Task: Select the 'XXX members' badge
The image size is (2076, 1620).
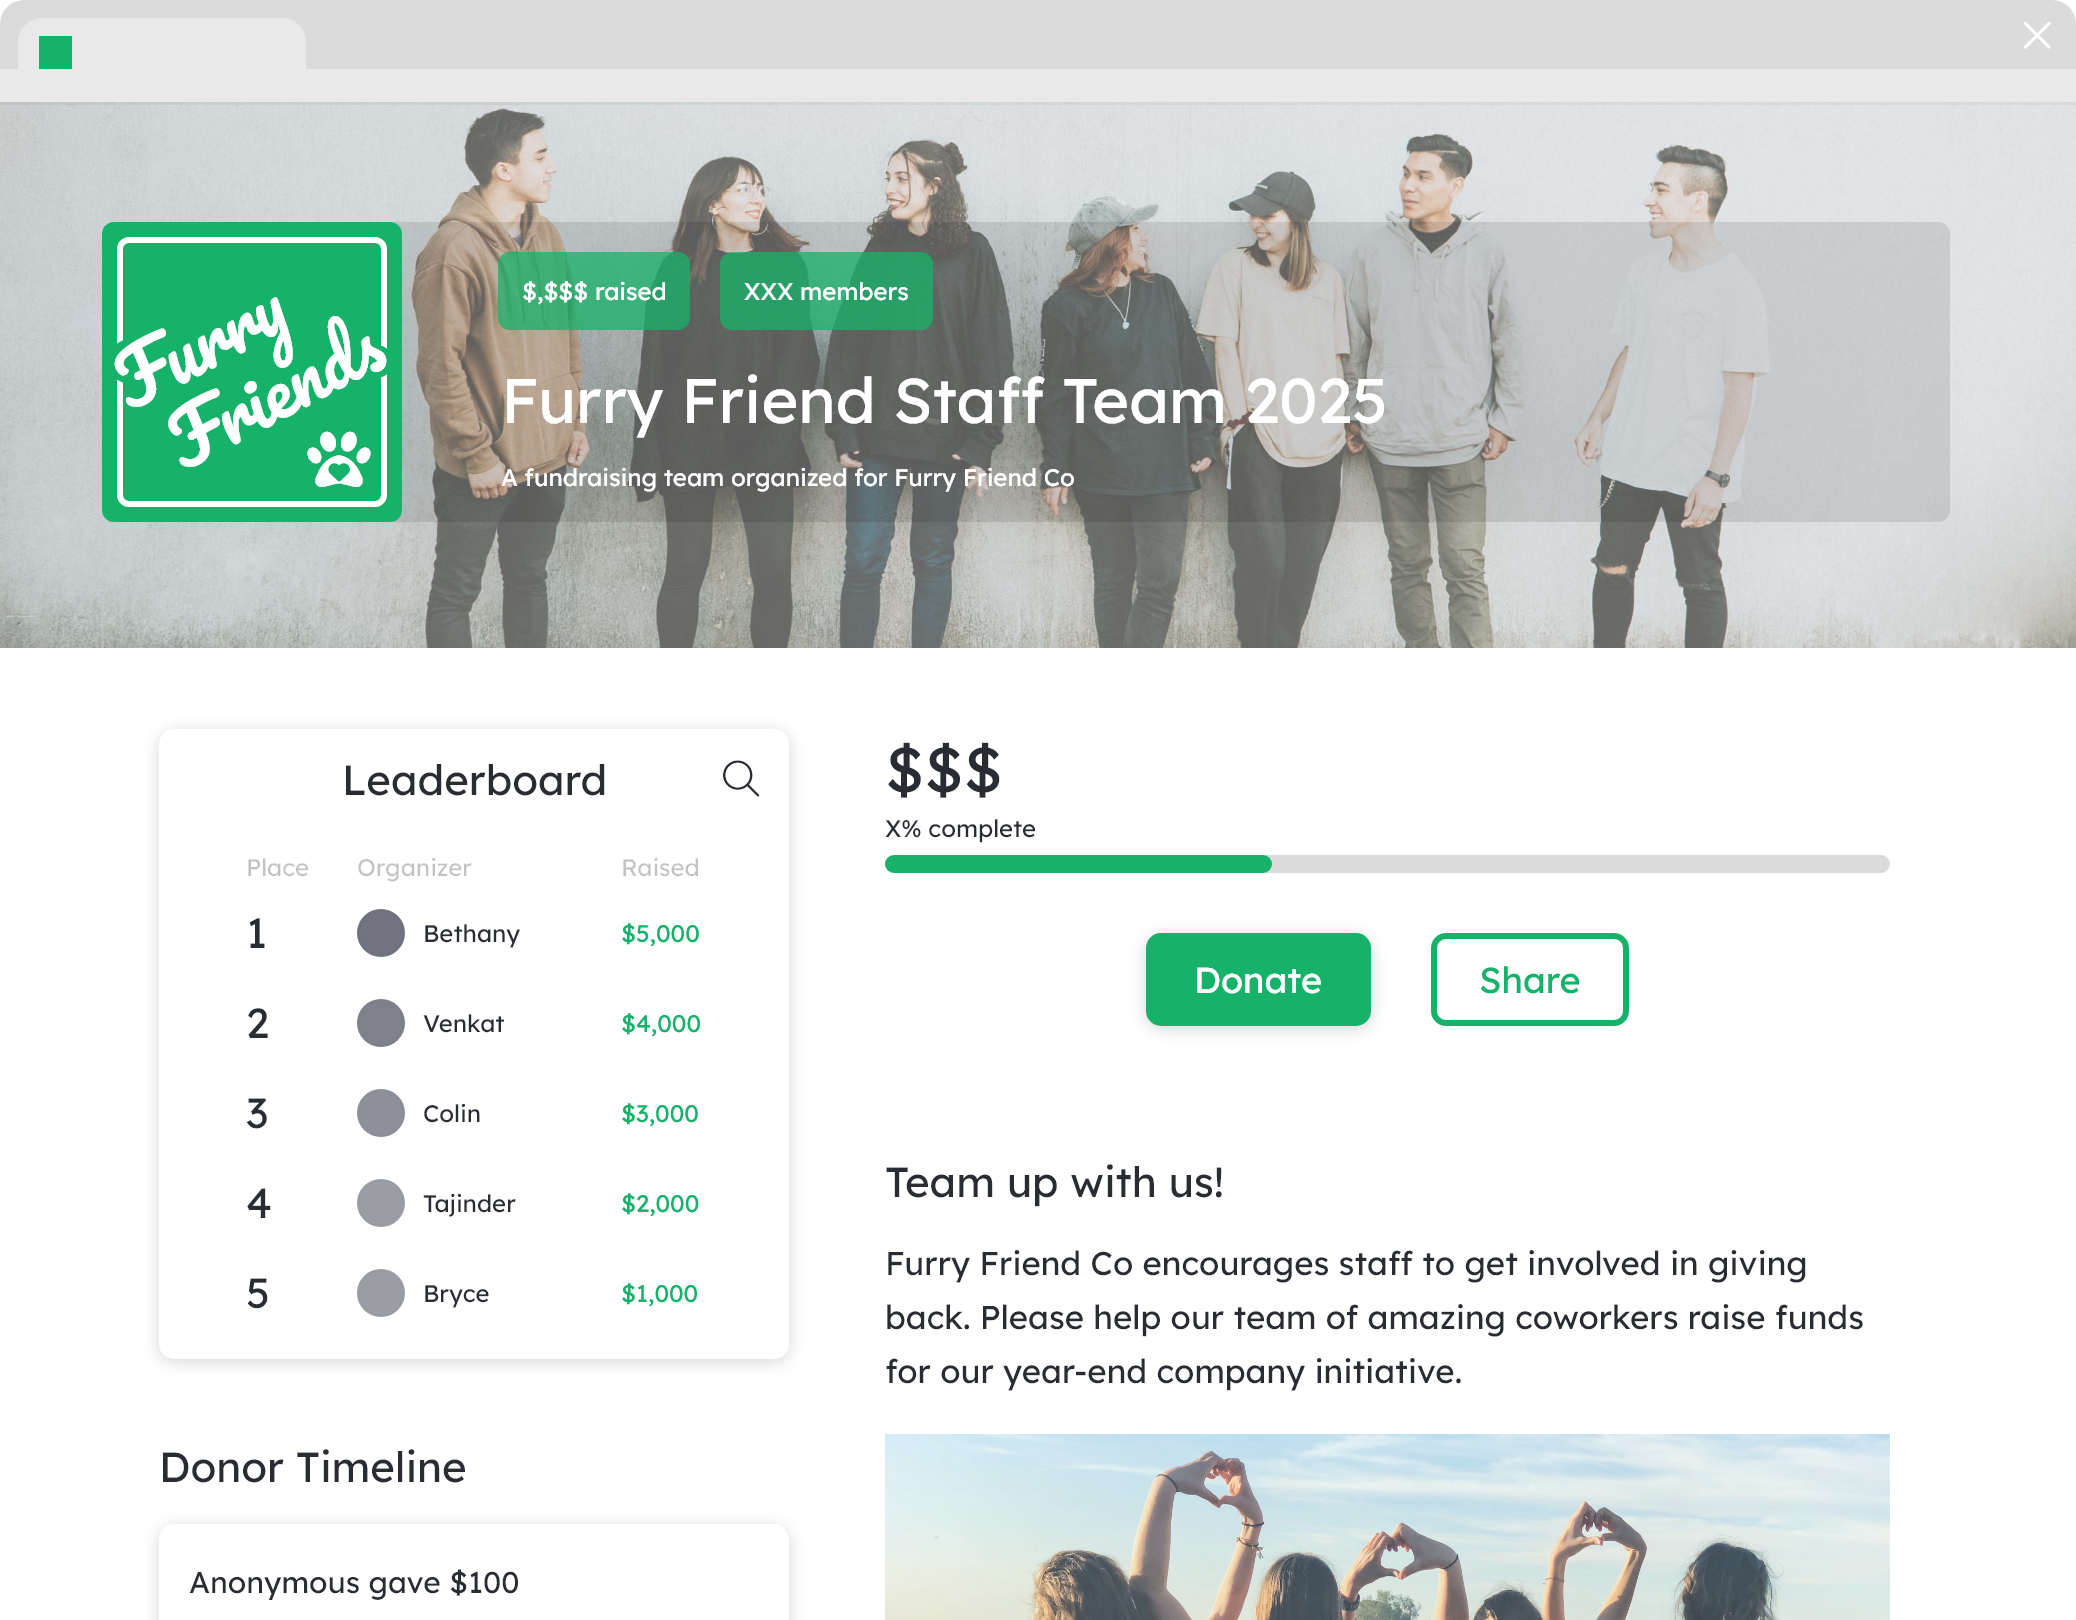Action: point(826,291)
